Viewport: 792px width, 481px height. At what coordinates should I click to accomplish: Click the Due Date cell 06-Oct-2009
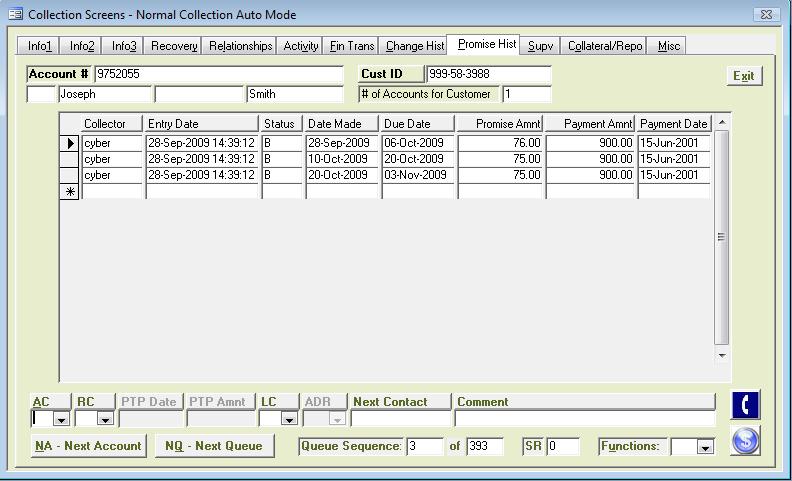tap(418, 143)
